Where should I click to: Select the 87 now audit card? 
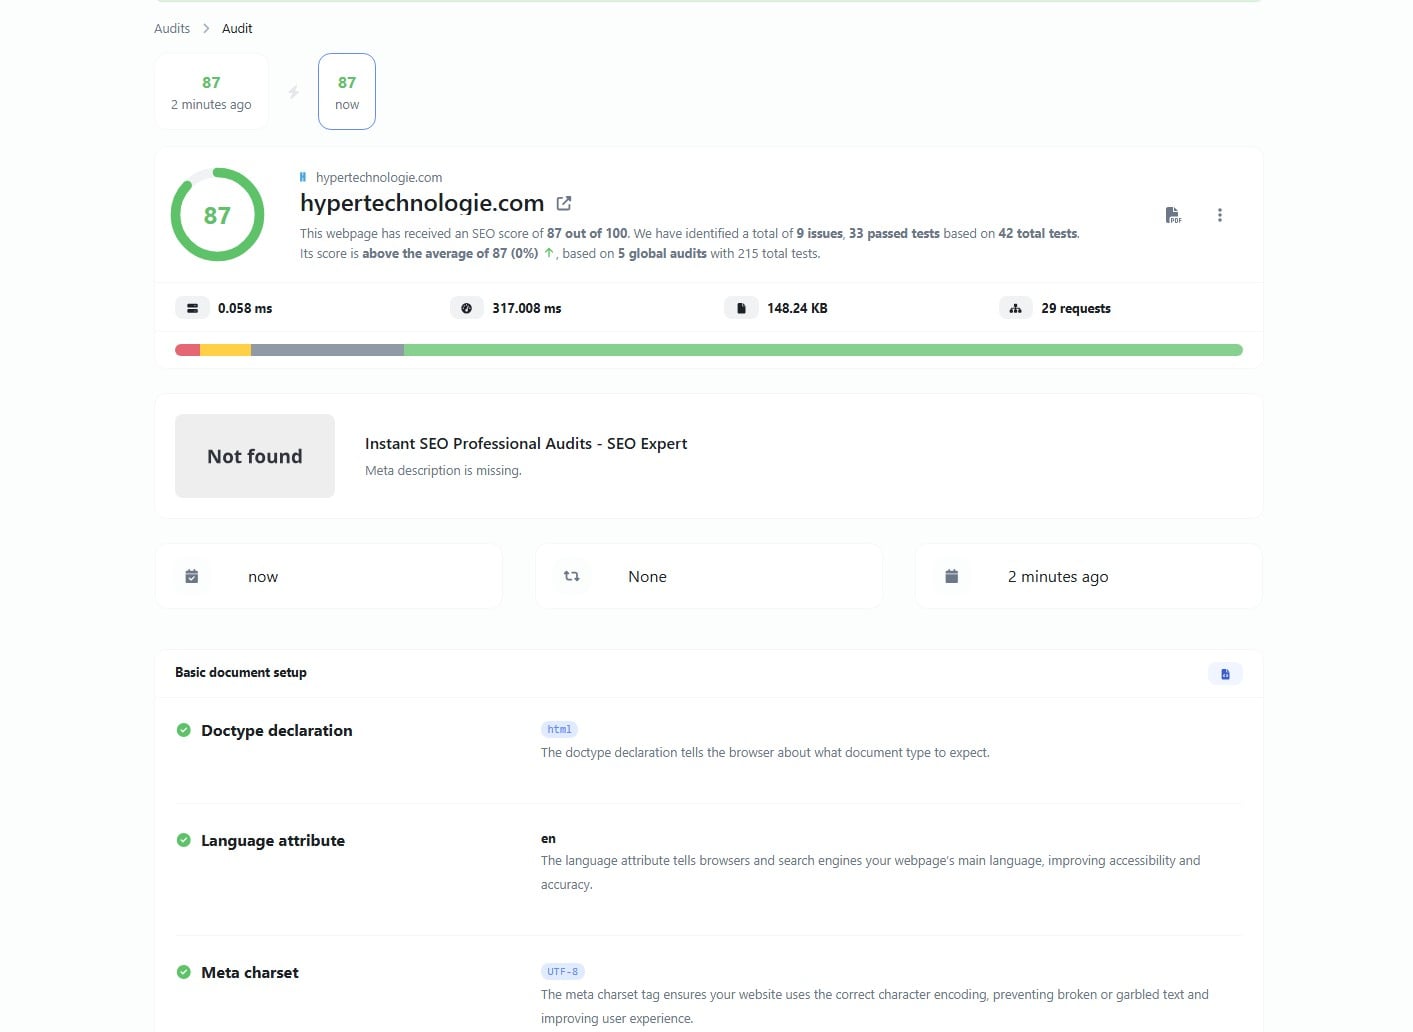(346, 91)
